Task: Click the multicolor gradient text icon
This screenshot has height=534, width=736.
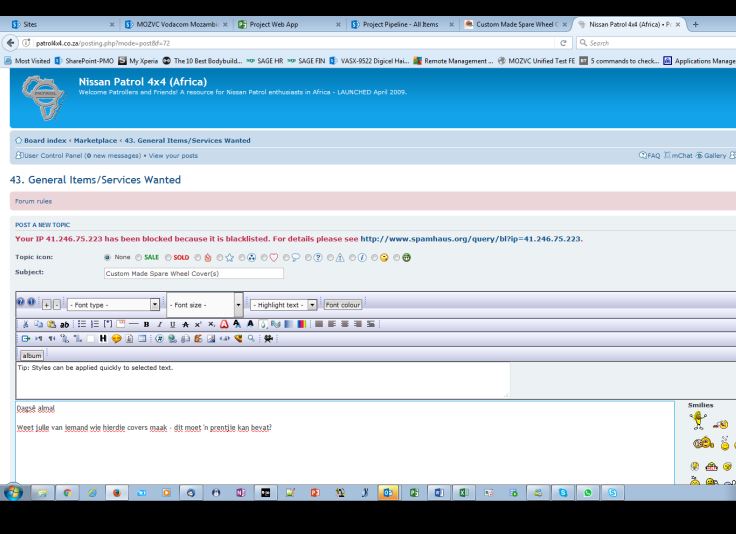Action: coord(301,324)
